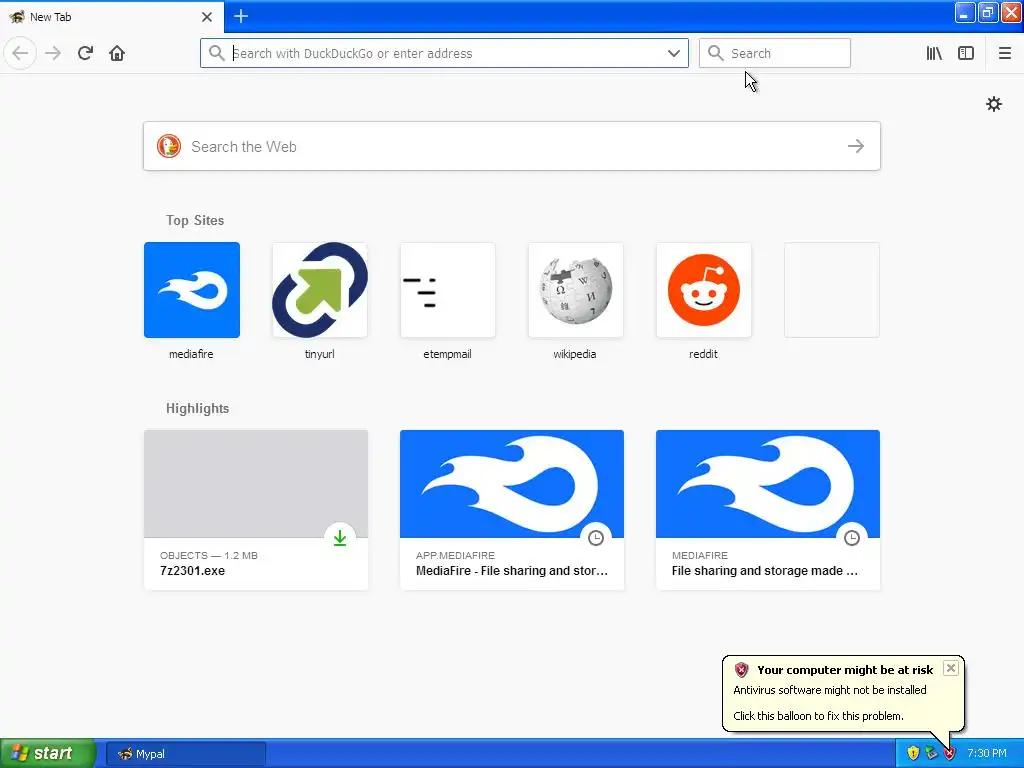Show sidebars using the sidebar icon
Screen dimensions: 1024x768
pyautogui.click(x=966, y=53)
